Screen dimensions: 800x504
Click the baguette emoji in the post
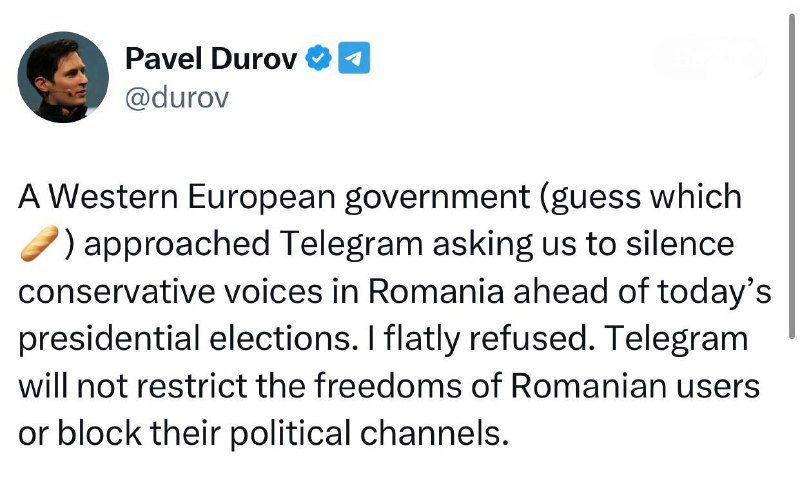(x=39, y=243)
